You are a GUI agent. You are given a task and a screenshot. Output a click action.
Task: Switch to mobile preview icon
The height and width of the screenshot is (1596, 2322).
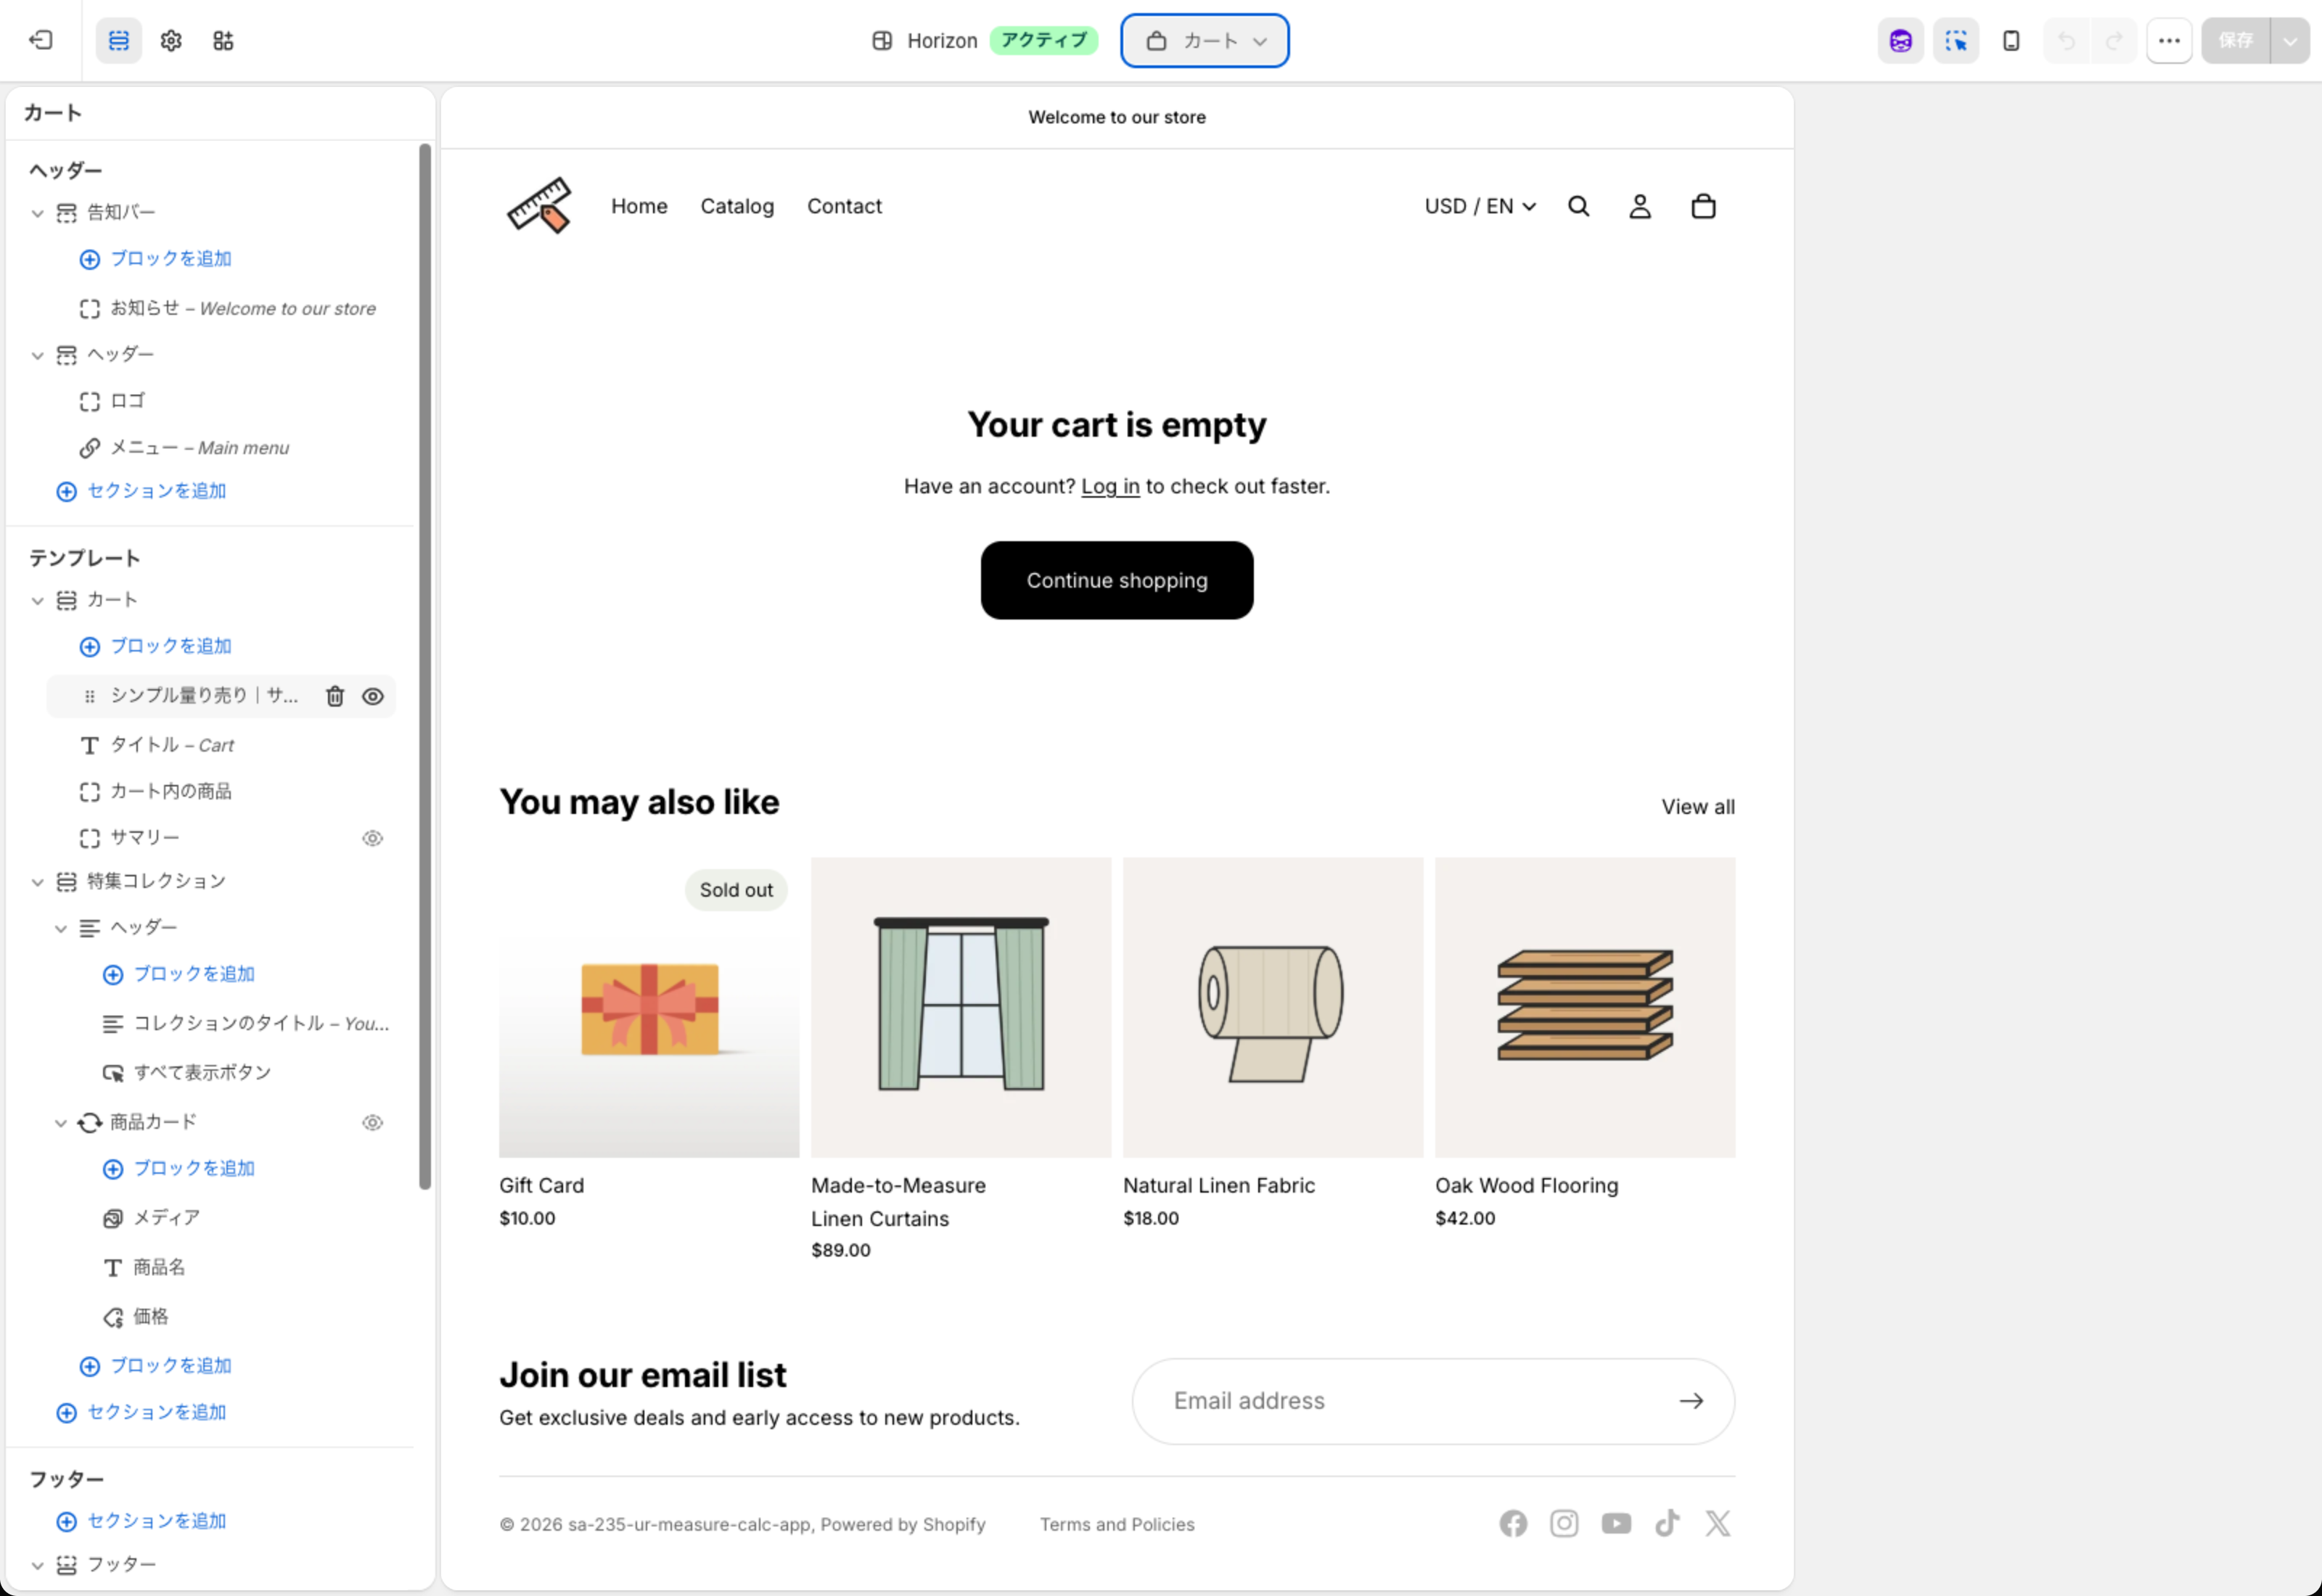(2011, 41)
